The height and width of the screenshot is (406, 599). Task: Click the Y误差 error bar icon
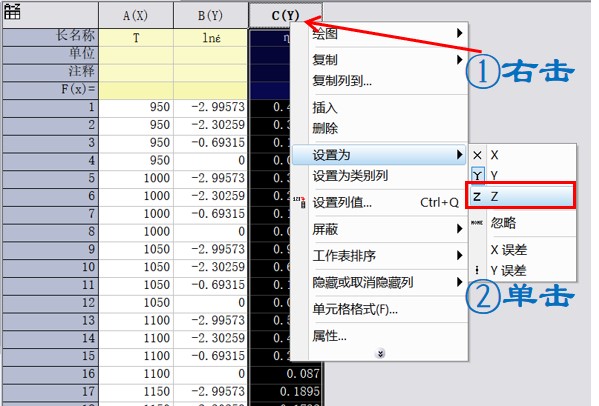(x=477, y=270)
